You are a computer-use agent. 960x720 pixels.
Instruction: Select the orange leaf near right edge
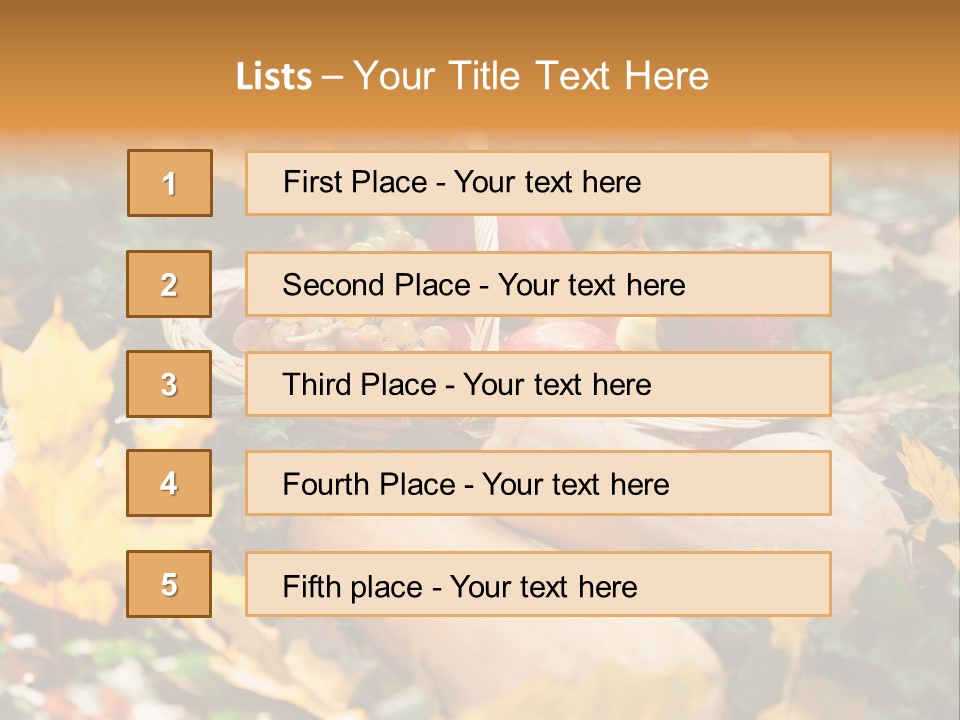pos(928,484)
